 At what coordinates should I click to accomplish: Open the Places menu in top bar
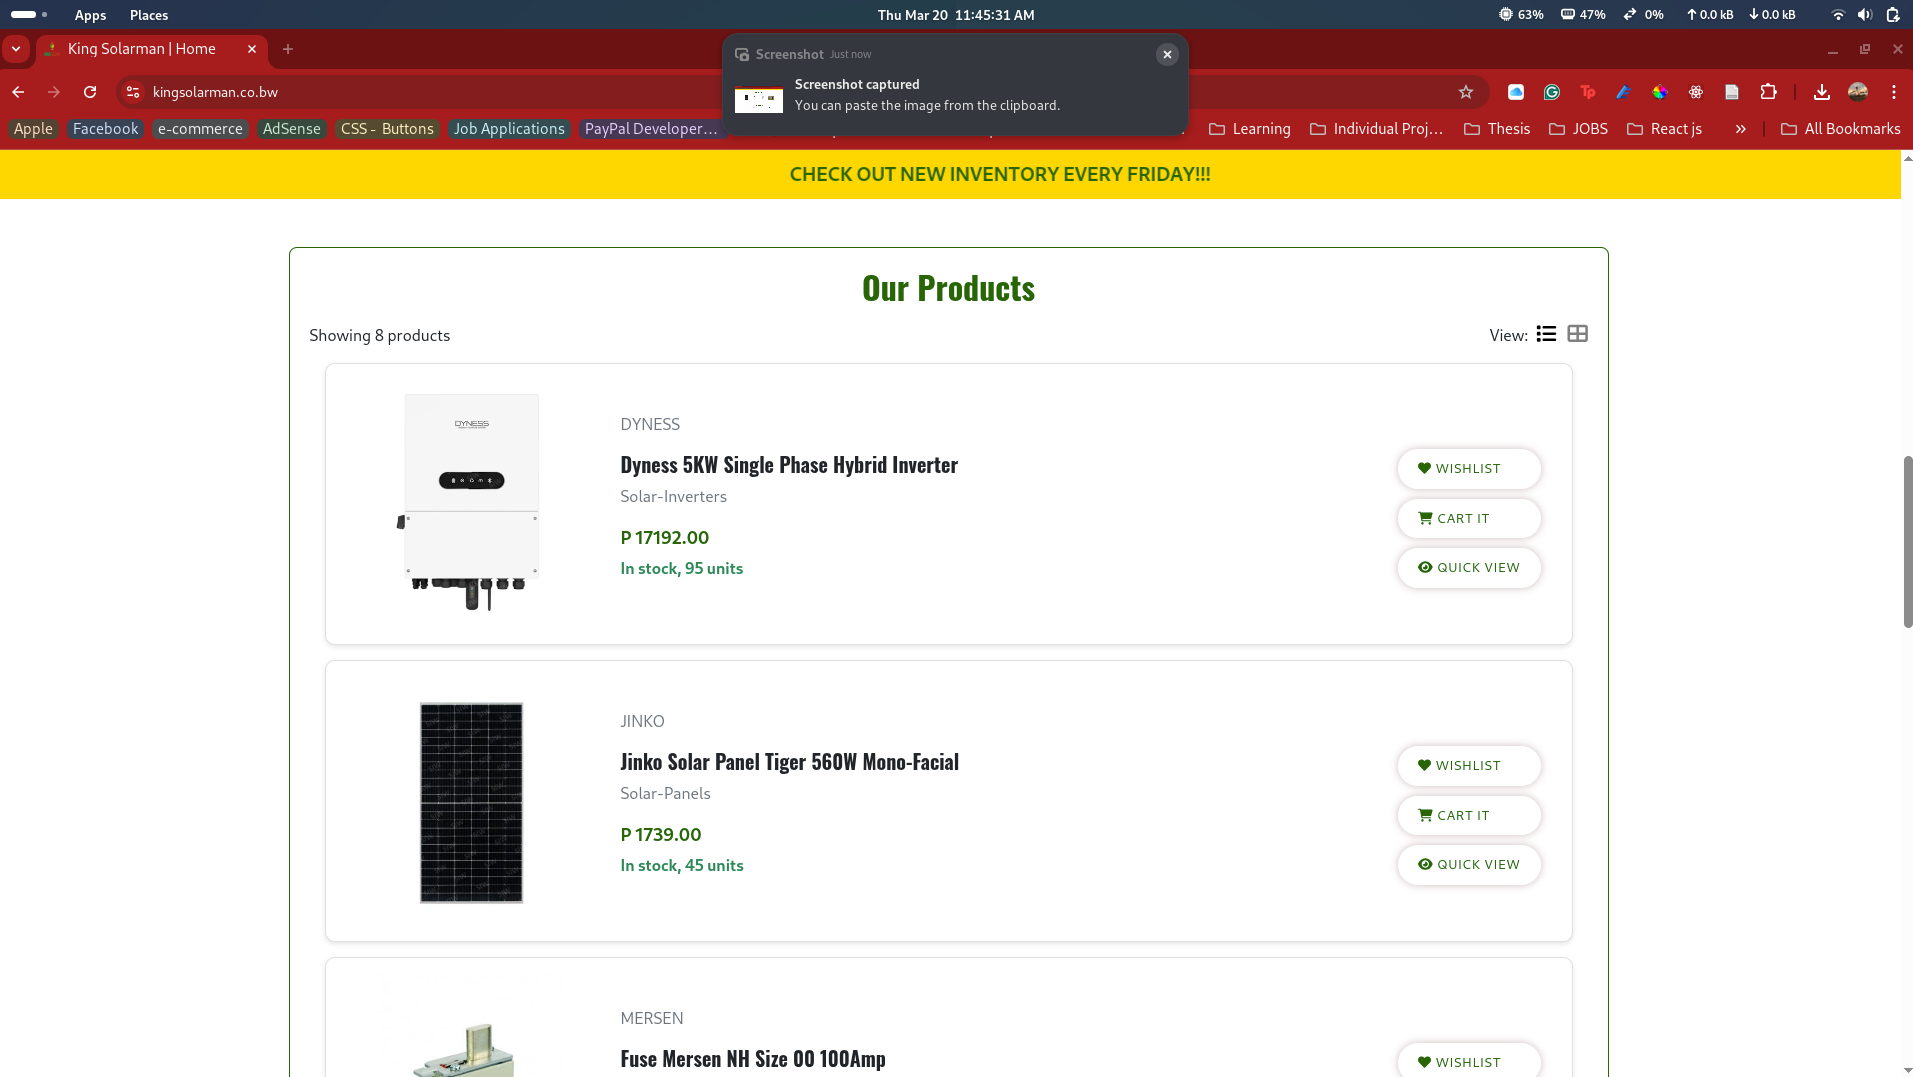(149, 15)
